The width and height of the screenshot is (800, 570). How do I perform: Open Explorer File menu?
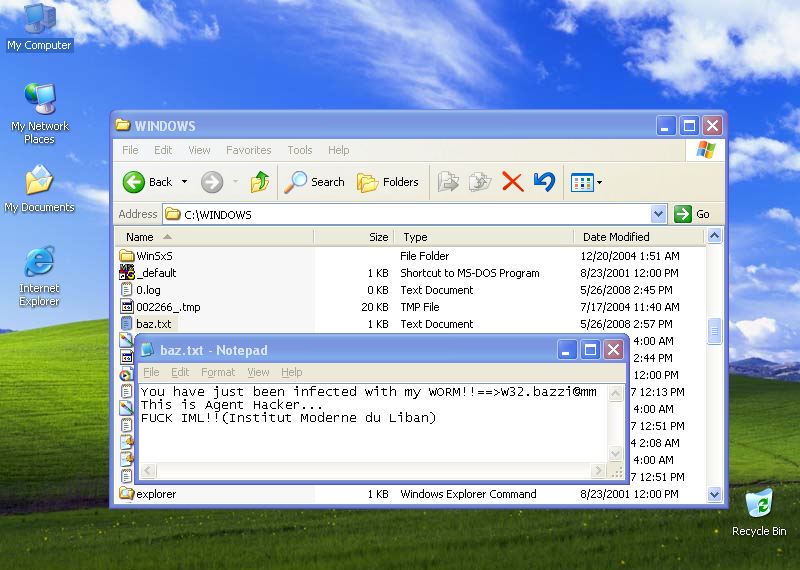[x=130, y=150]
